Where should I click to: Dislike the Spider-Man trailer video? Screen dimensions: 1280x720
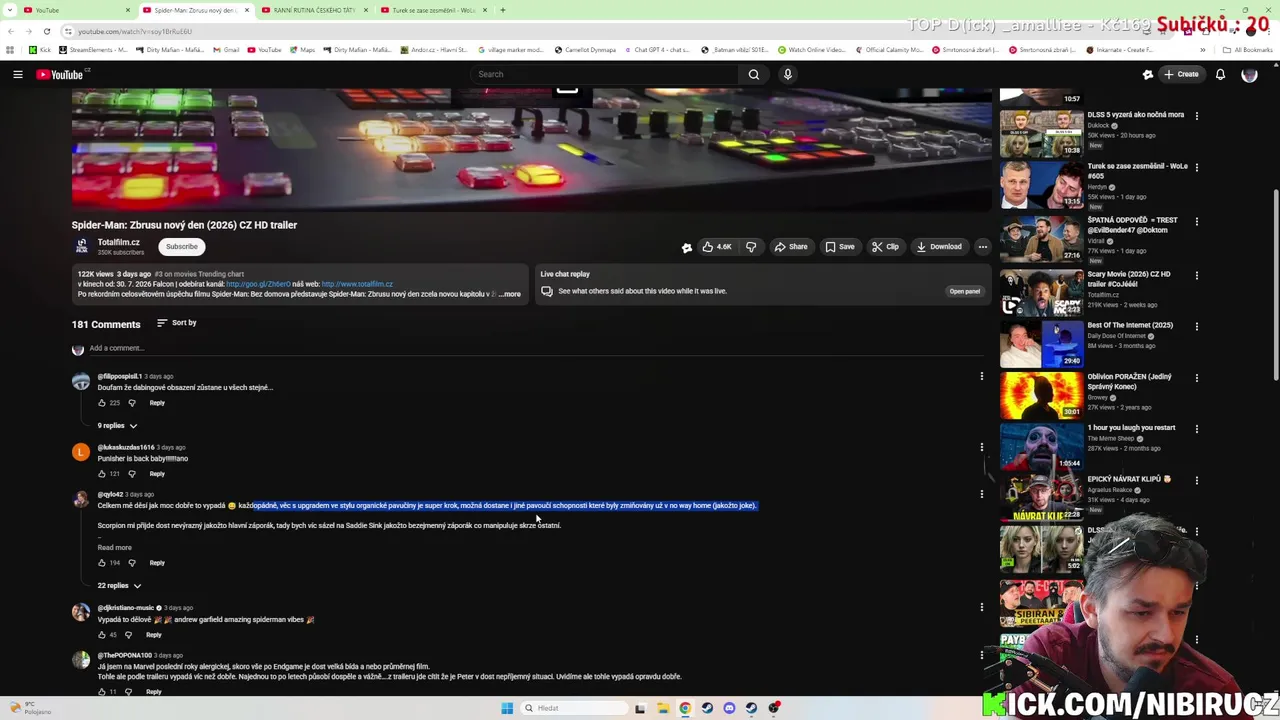(x=751, y=247)
